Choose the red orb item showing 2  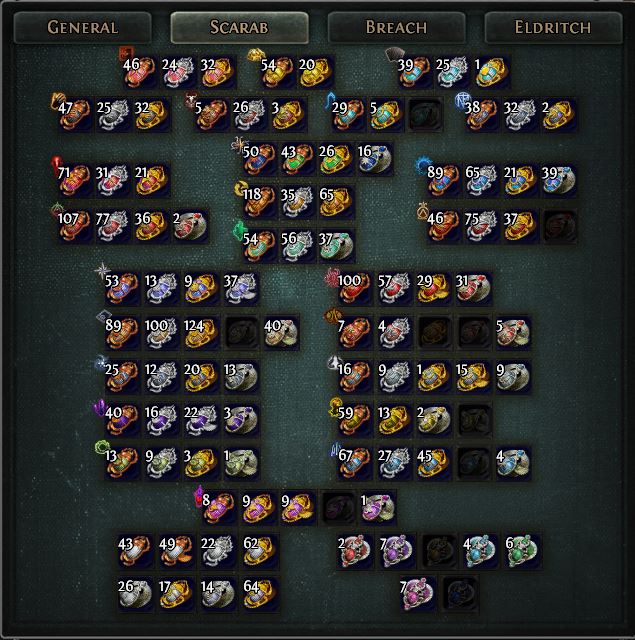[x=355, y=551]
